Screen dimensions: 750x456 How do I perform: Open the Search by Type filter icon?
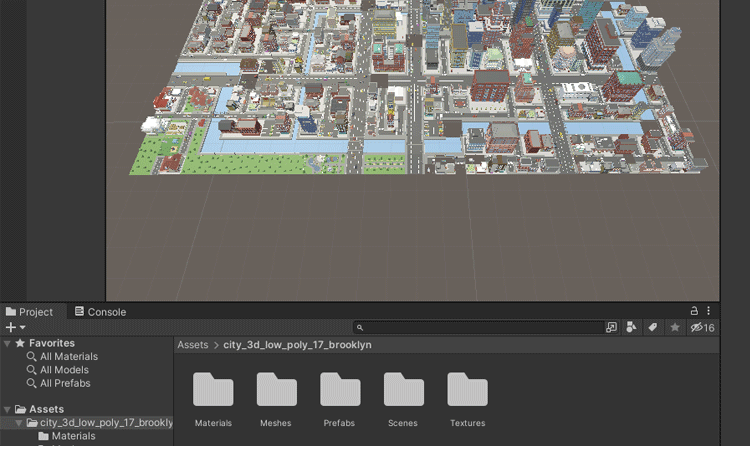(x=632, y=327)
